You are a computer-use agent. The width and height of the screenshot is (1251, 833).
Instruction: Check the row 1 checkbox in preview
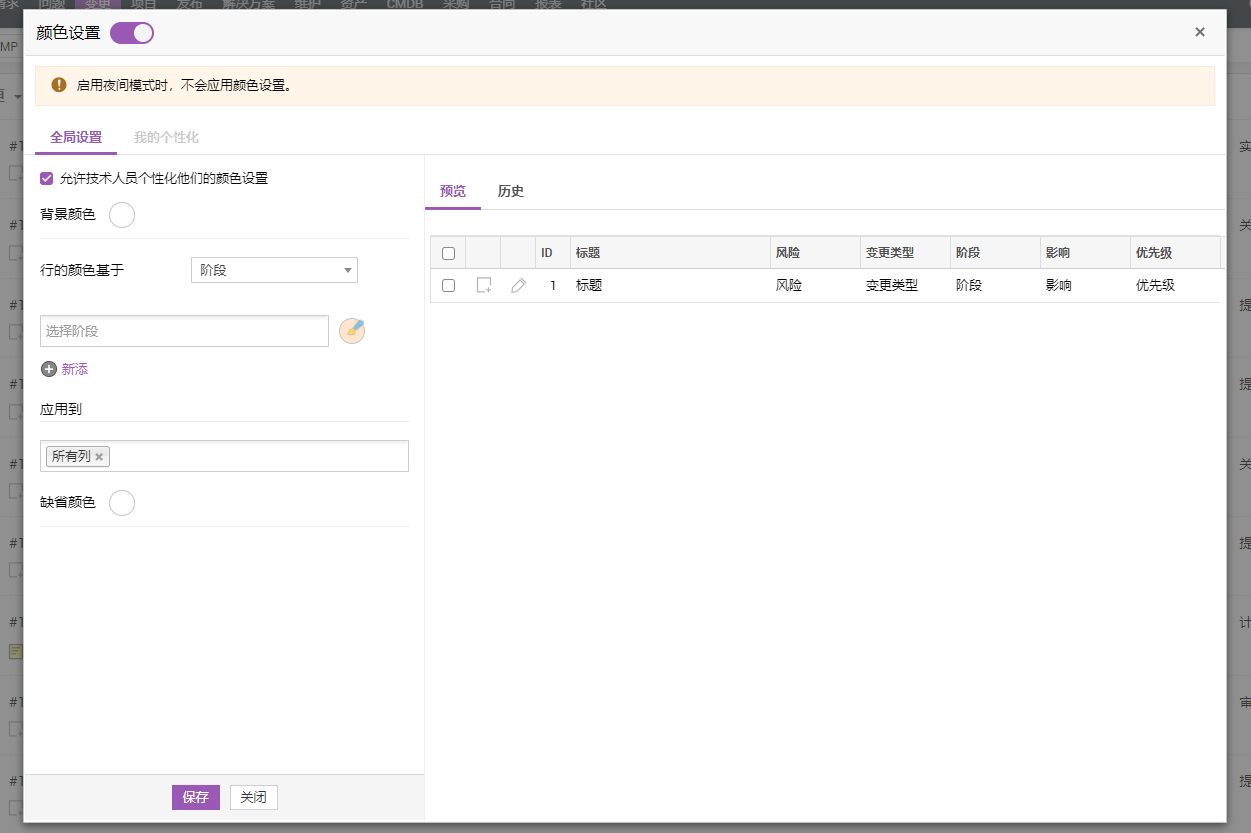point(448,285)
